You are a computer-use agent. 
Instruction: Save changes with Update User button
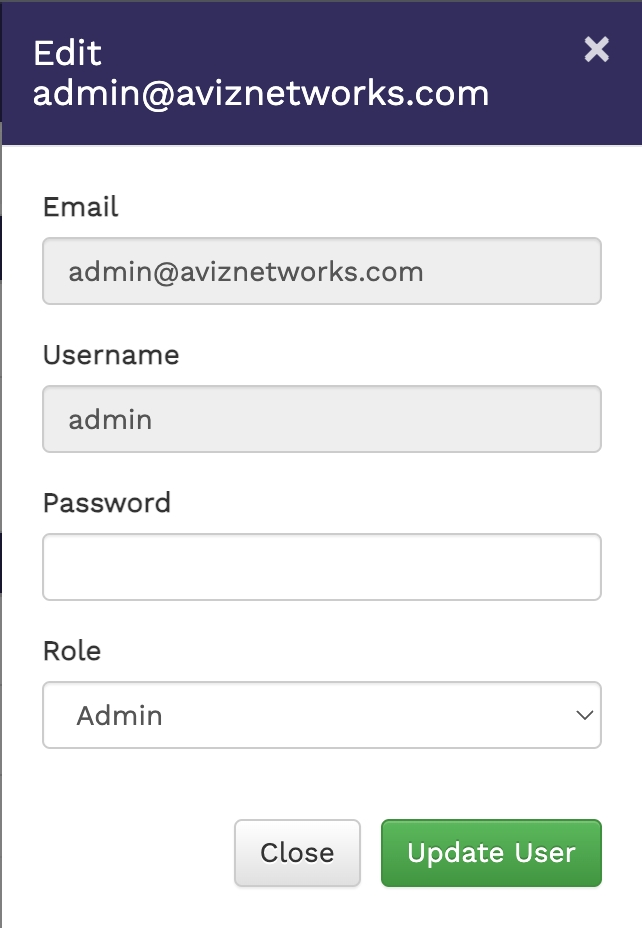click(x=491, y=853)
